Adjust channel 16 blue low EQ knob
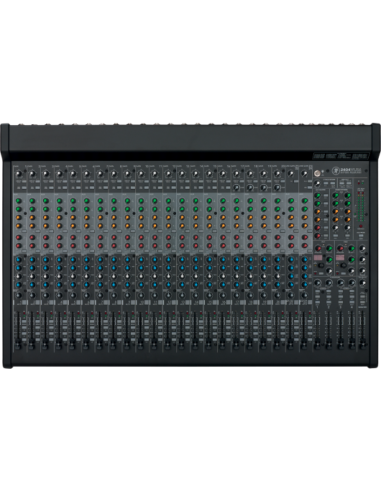This screenshot has width=381, height=492. pyautogui.click(x=223, y=285)
